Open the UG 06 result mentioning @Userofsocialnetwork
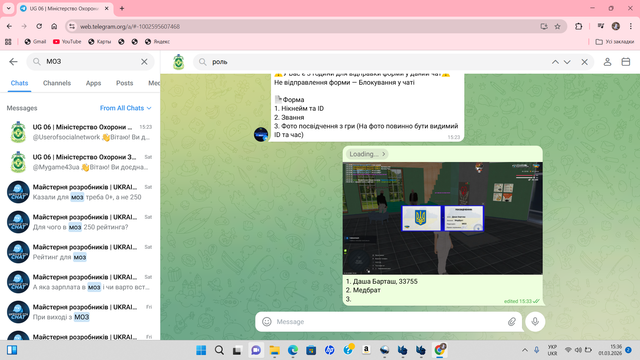The width and height of the screenshot is (640, 360). 80,132
